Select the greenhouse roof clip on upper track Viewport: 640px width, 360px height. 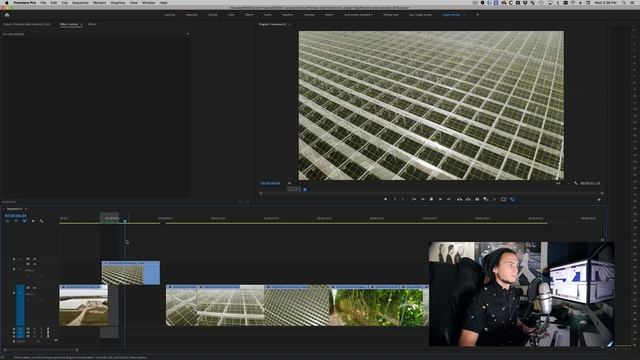tap(131, 273)
